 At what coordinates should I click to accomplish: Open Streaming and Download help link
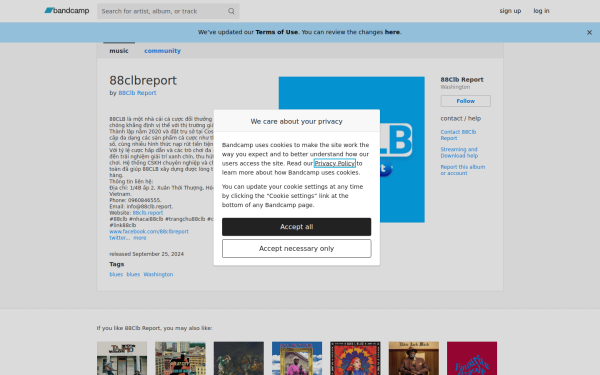coord(459,153)
